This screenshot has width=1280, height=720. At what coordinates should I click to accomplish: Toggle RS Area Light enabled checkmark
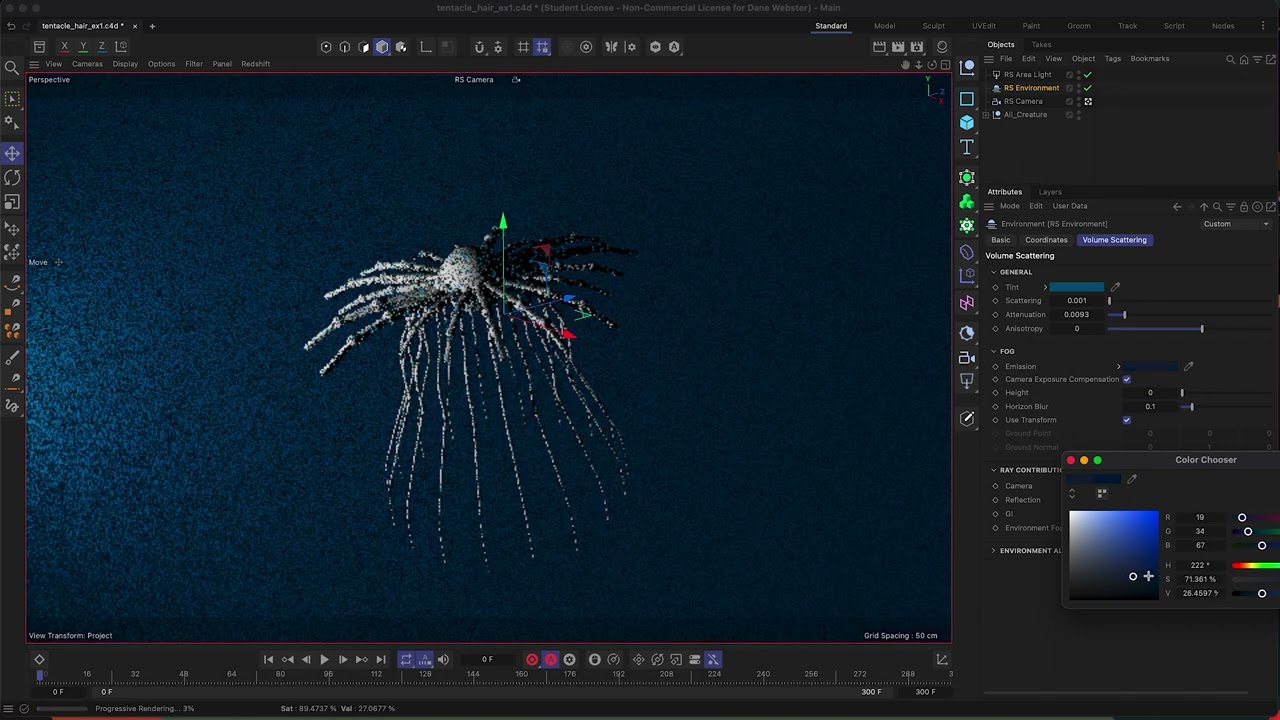click(1088, 75)
